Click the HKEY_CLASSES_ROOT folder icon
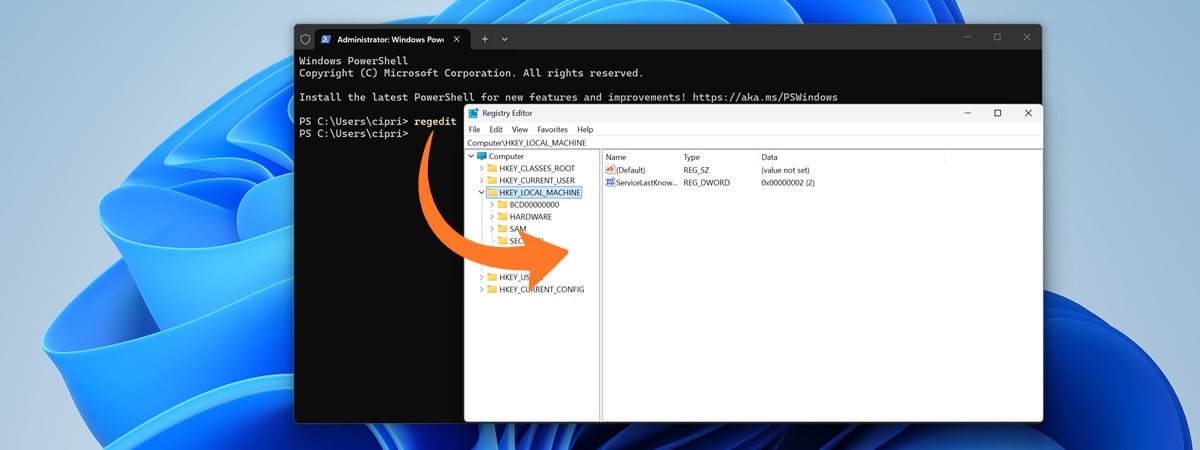 point(492,168)
